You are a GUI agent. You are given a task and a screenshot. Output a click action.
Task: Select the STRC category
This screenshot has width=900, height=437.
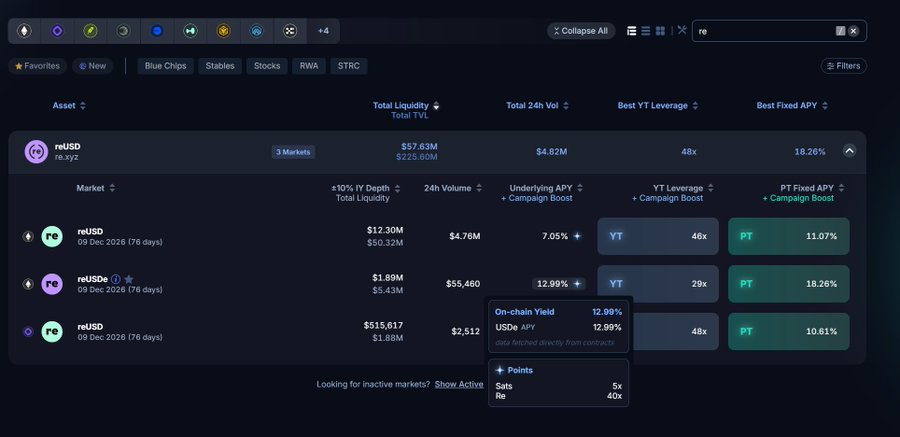[348, 66]
